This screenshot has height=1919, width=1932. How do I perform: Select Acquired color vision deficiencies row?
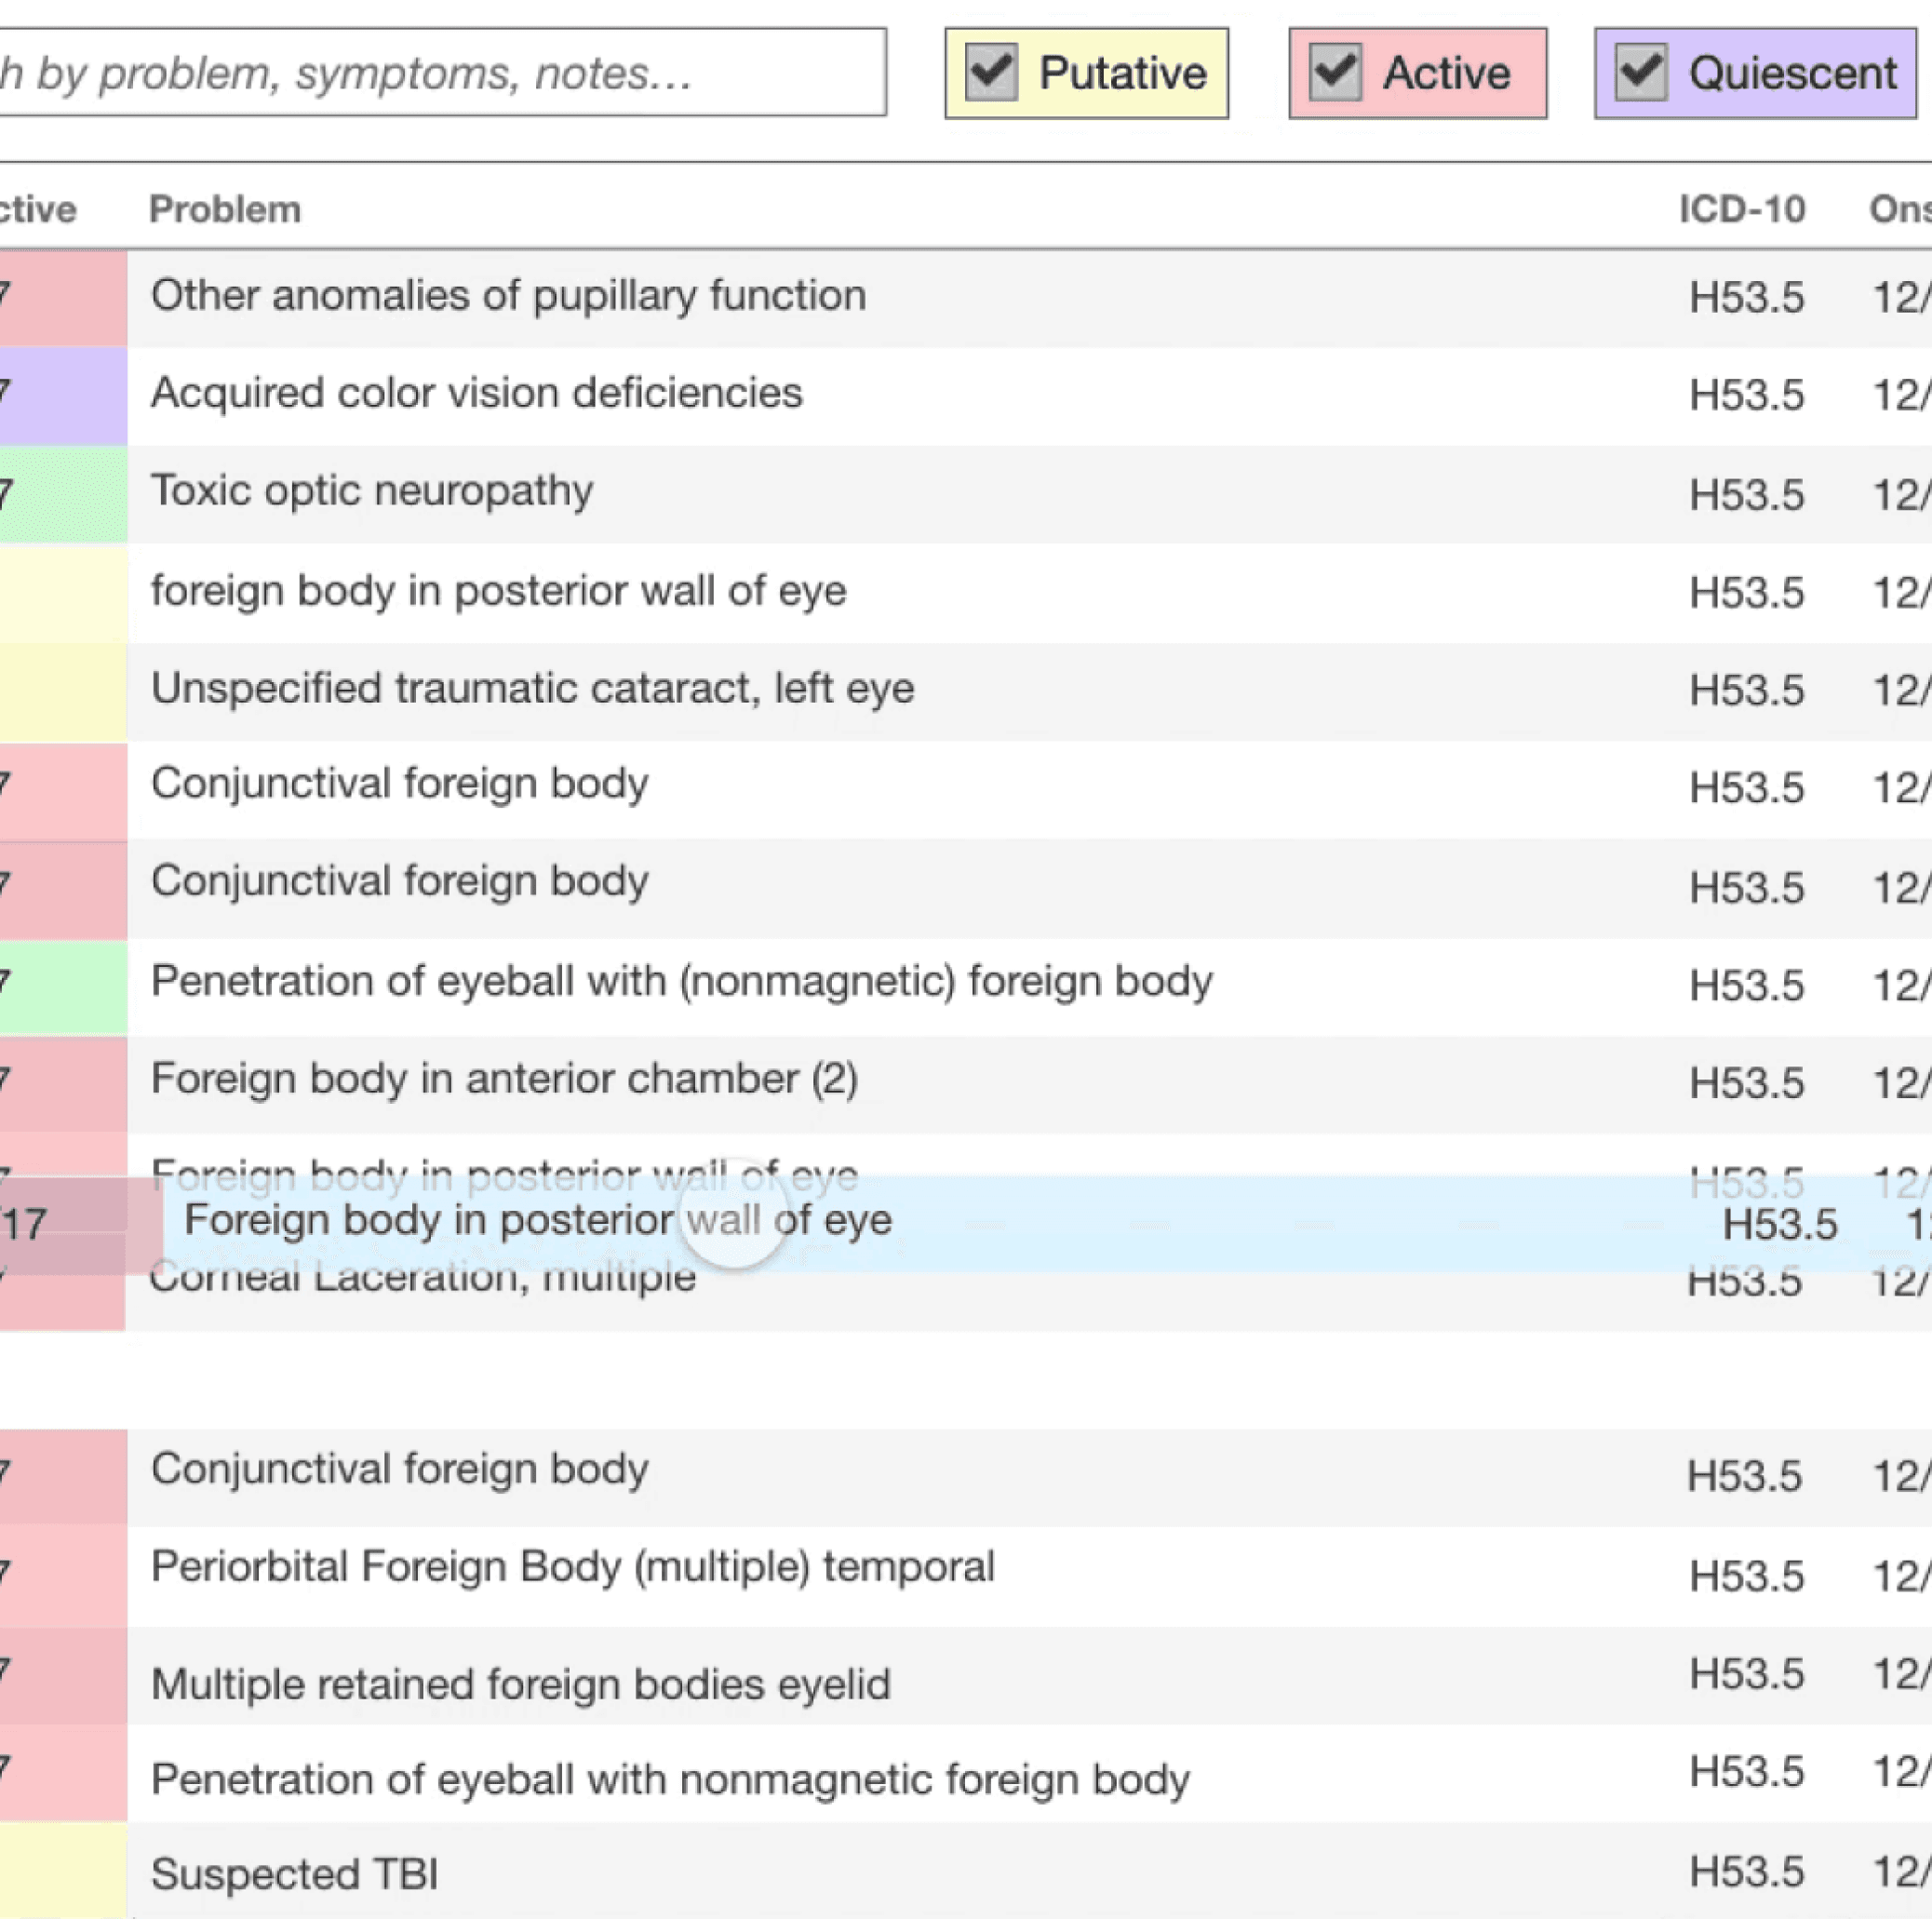coord(476,393)
